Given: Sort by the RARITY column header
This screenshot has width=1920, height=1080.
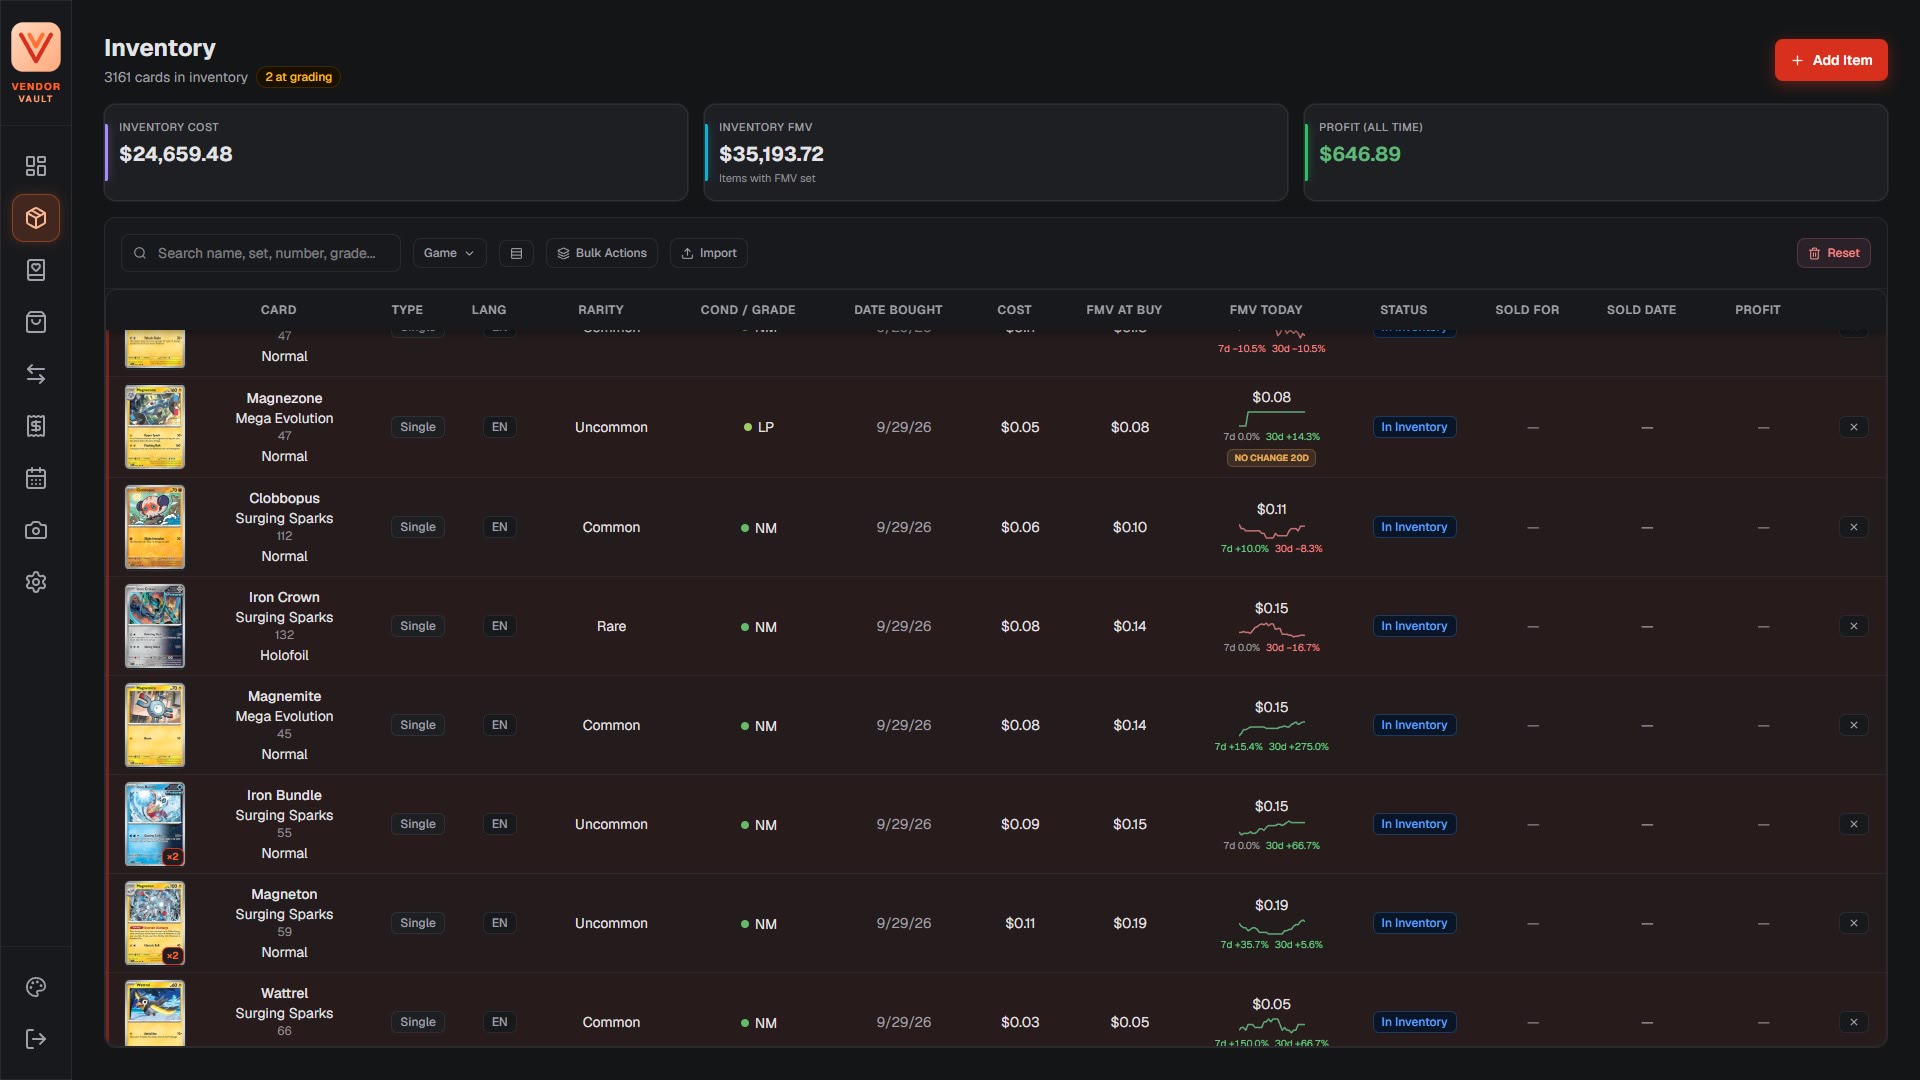Looking at the screenshot, I should (x=601, y=310).
